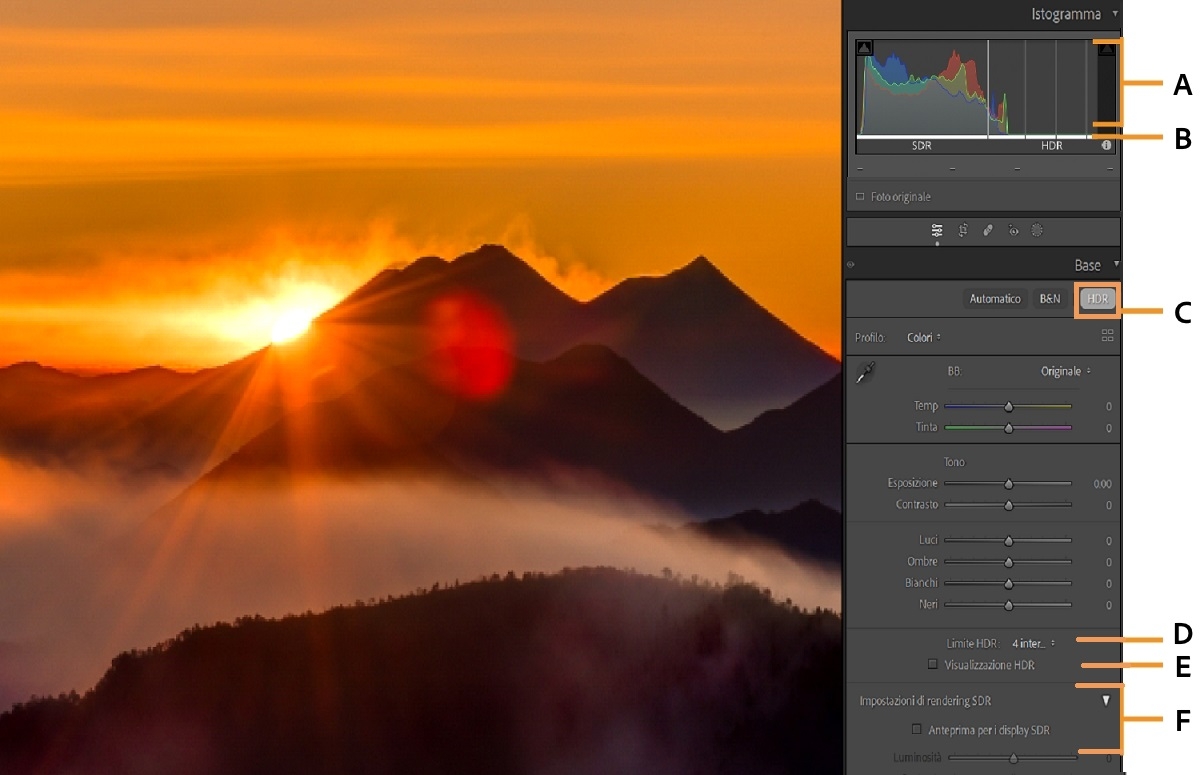Open the profile browser grid icon
Image resolution: width=1200 pixels, height=775 pixels.
(x=1107, y=336)
